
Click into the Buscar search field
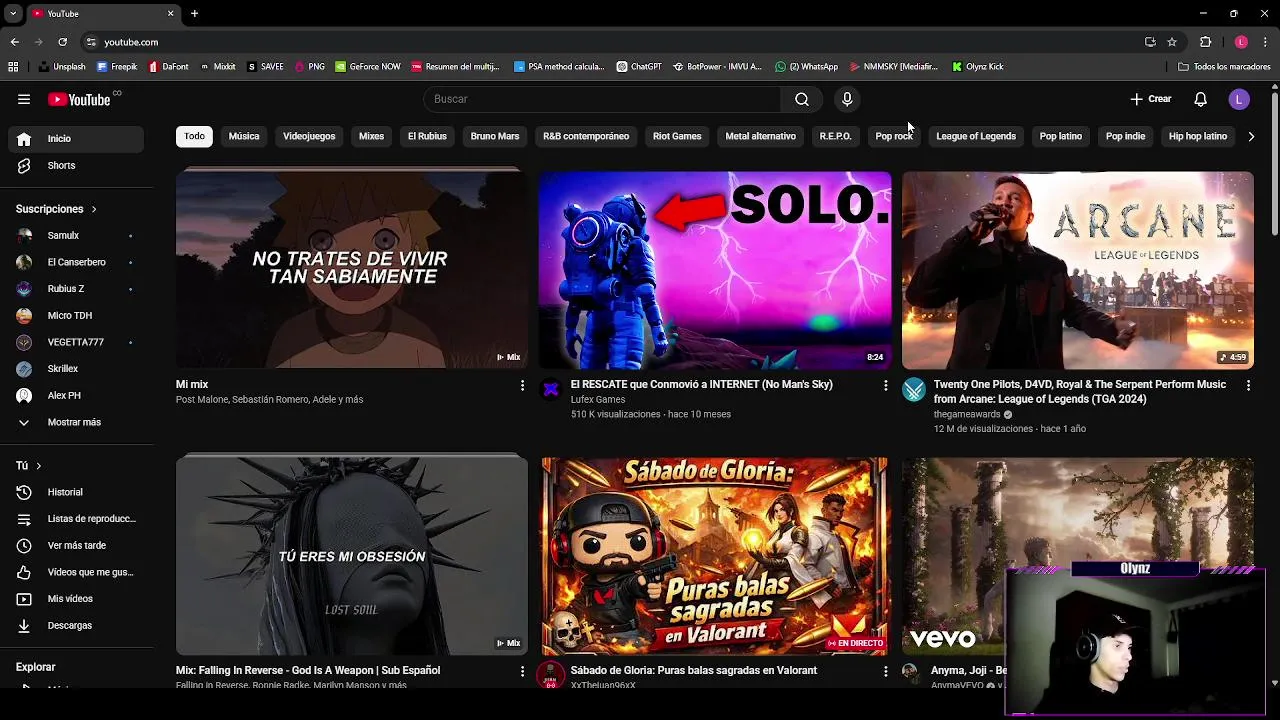click(x=602, y=99)
